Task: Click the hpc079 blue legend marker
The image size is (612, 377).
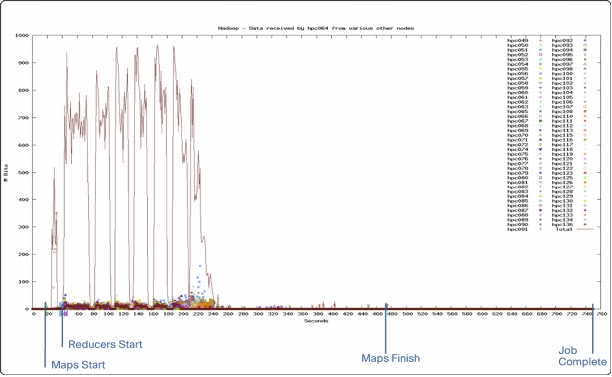Action: point(541,173)
